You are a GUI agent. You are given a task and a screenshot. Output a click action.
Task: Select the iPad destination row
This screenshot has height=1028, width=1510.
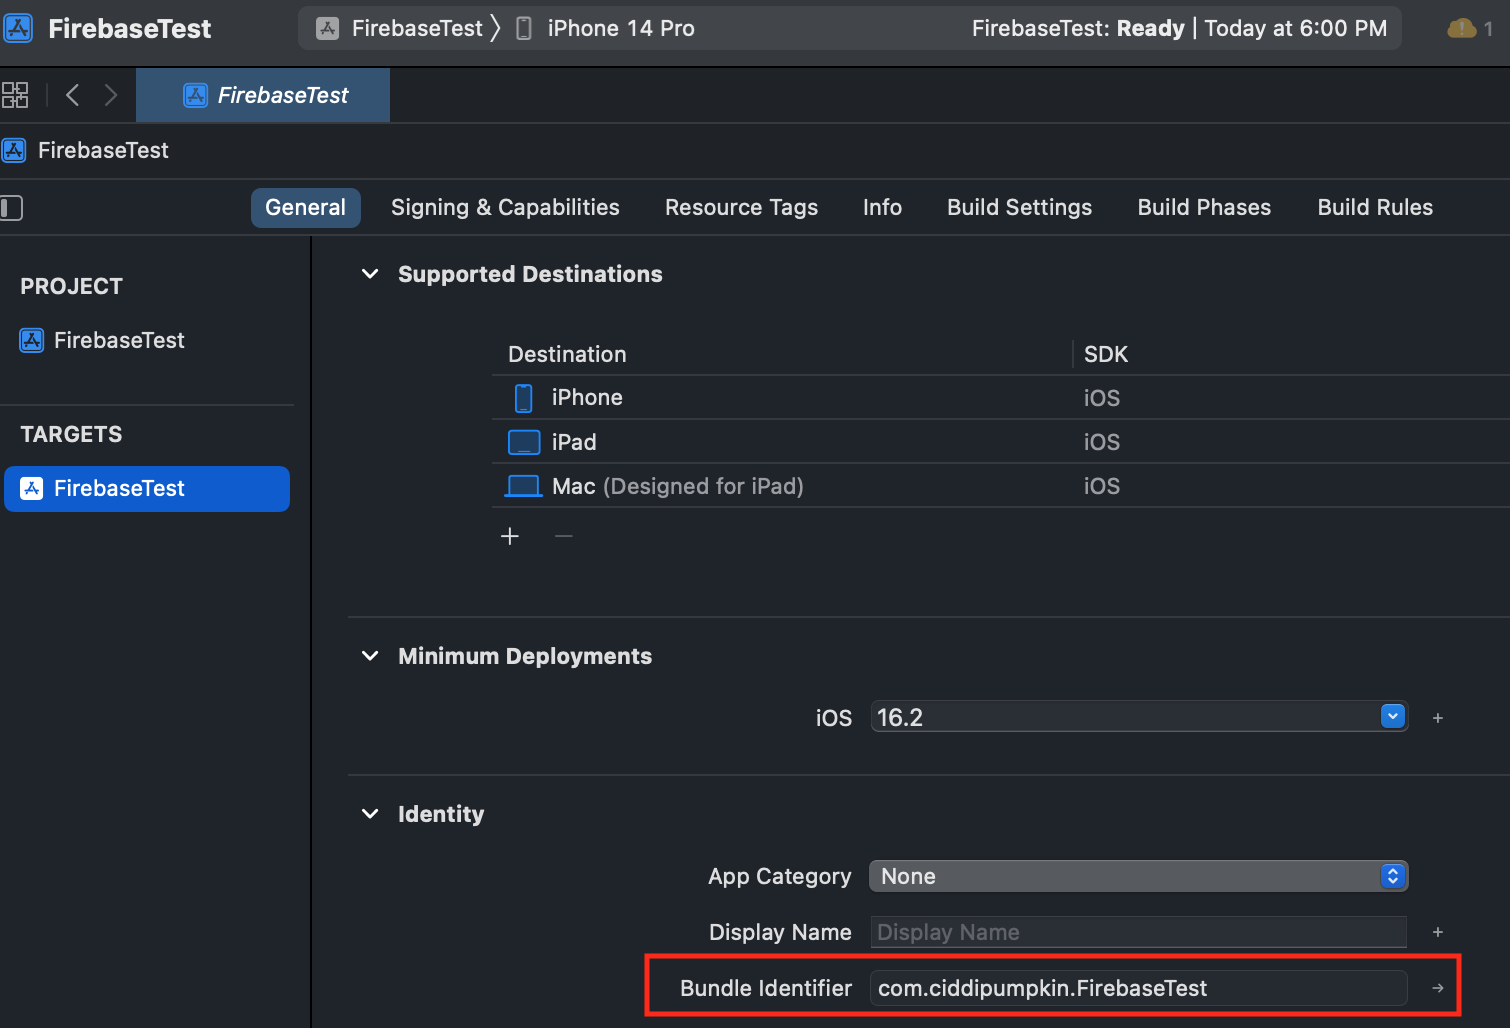[x=1000, y=441]
